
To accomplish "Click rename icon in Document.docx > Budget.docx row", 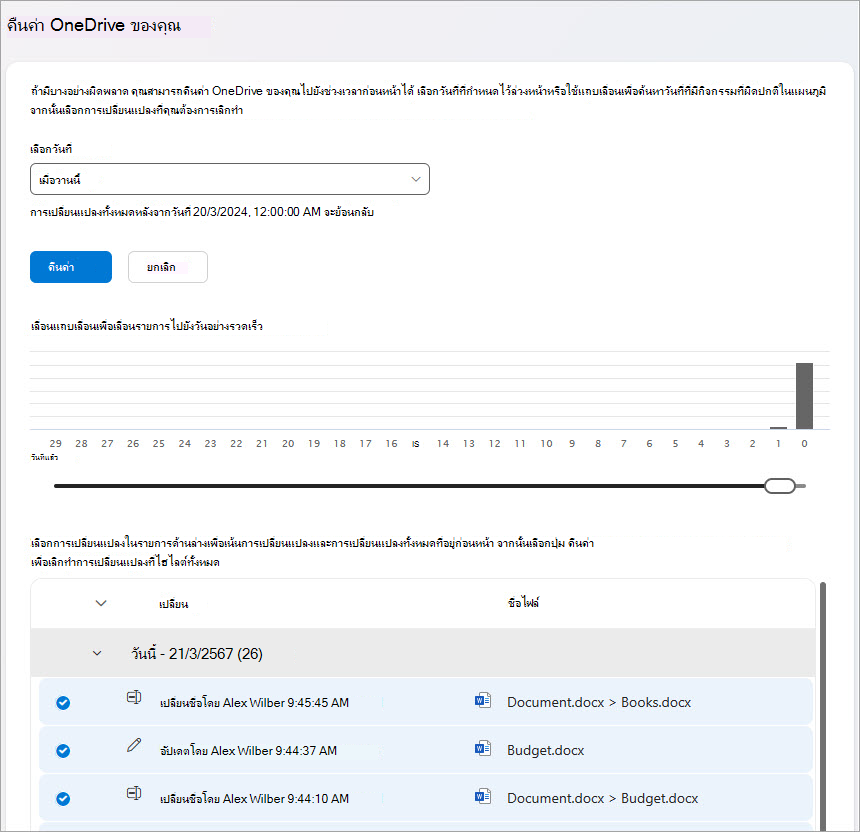I will (x=134, y=793).
